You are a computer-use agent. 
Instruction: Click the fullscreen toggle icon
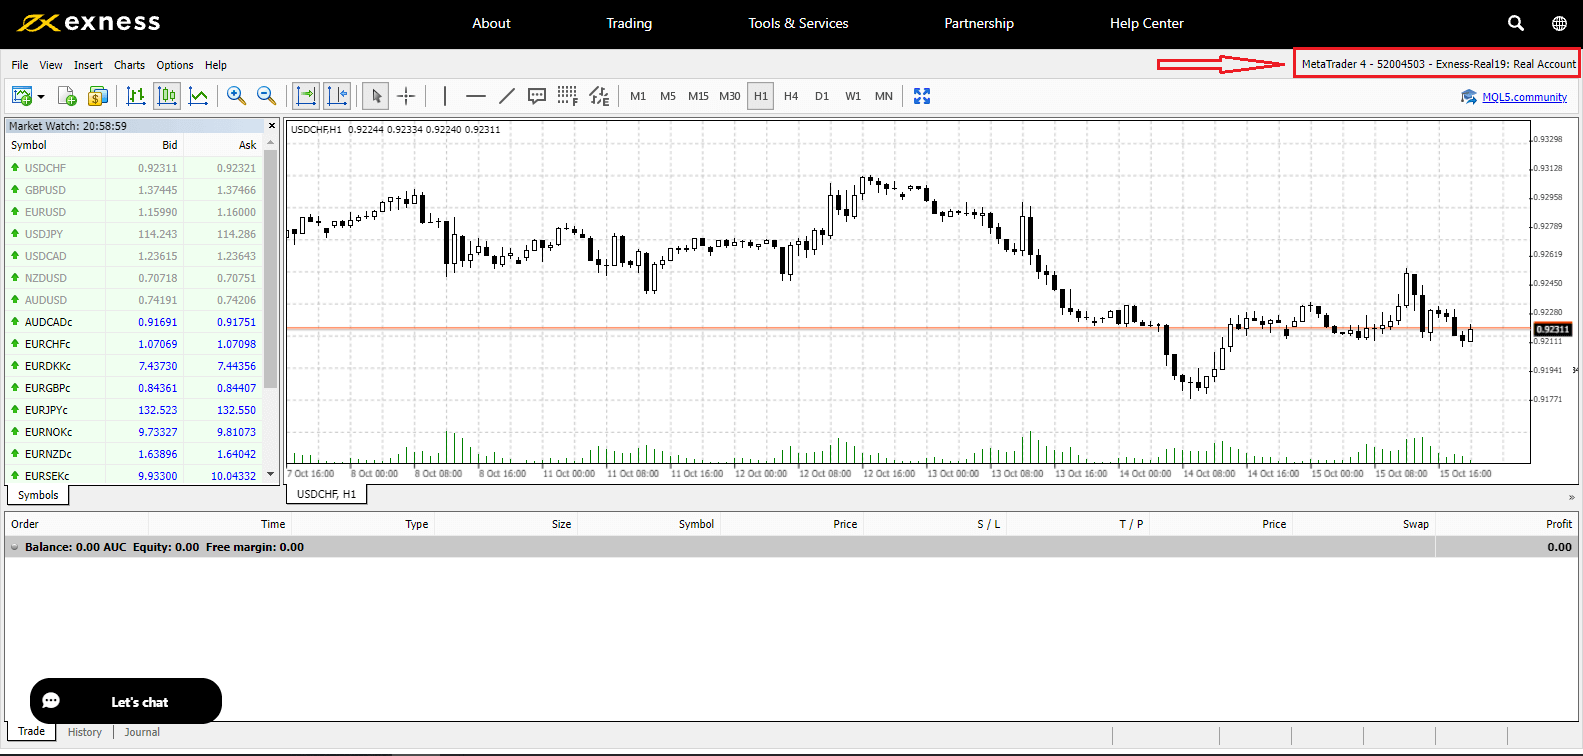922,96
